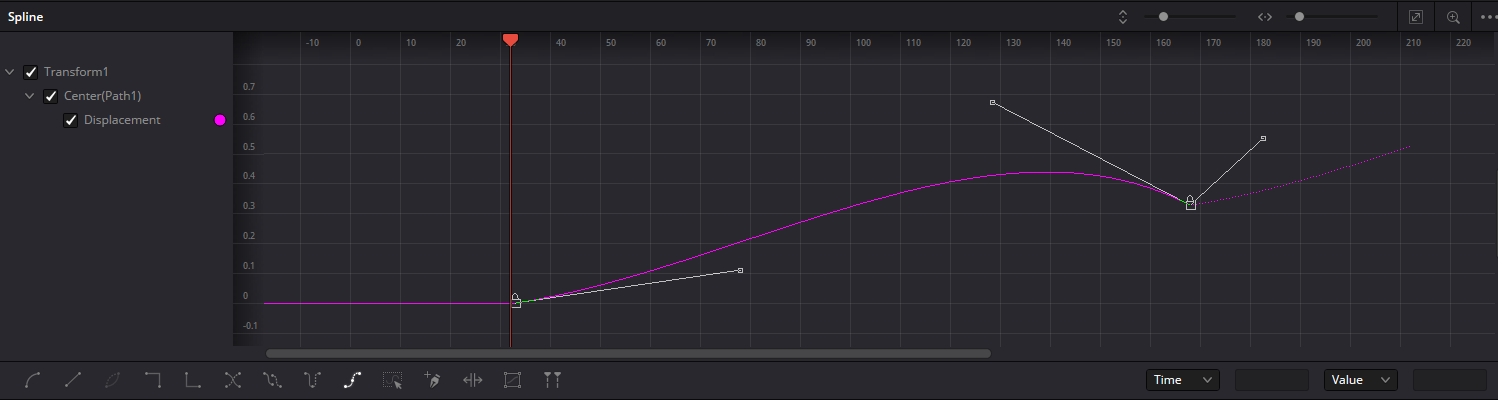Show key markers in spline editor
The image size is (1498, 400).
pos(552,380)
